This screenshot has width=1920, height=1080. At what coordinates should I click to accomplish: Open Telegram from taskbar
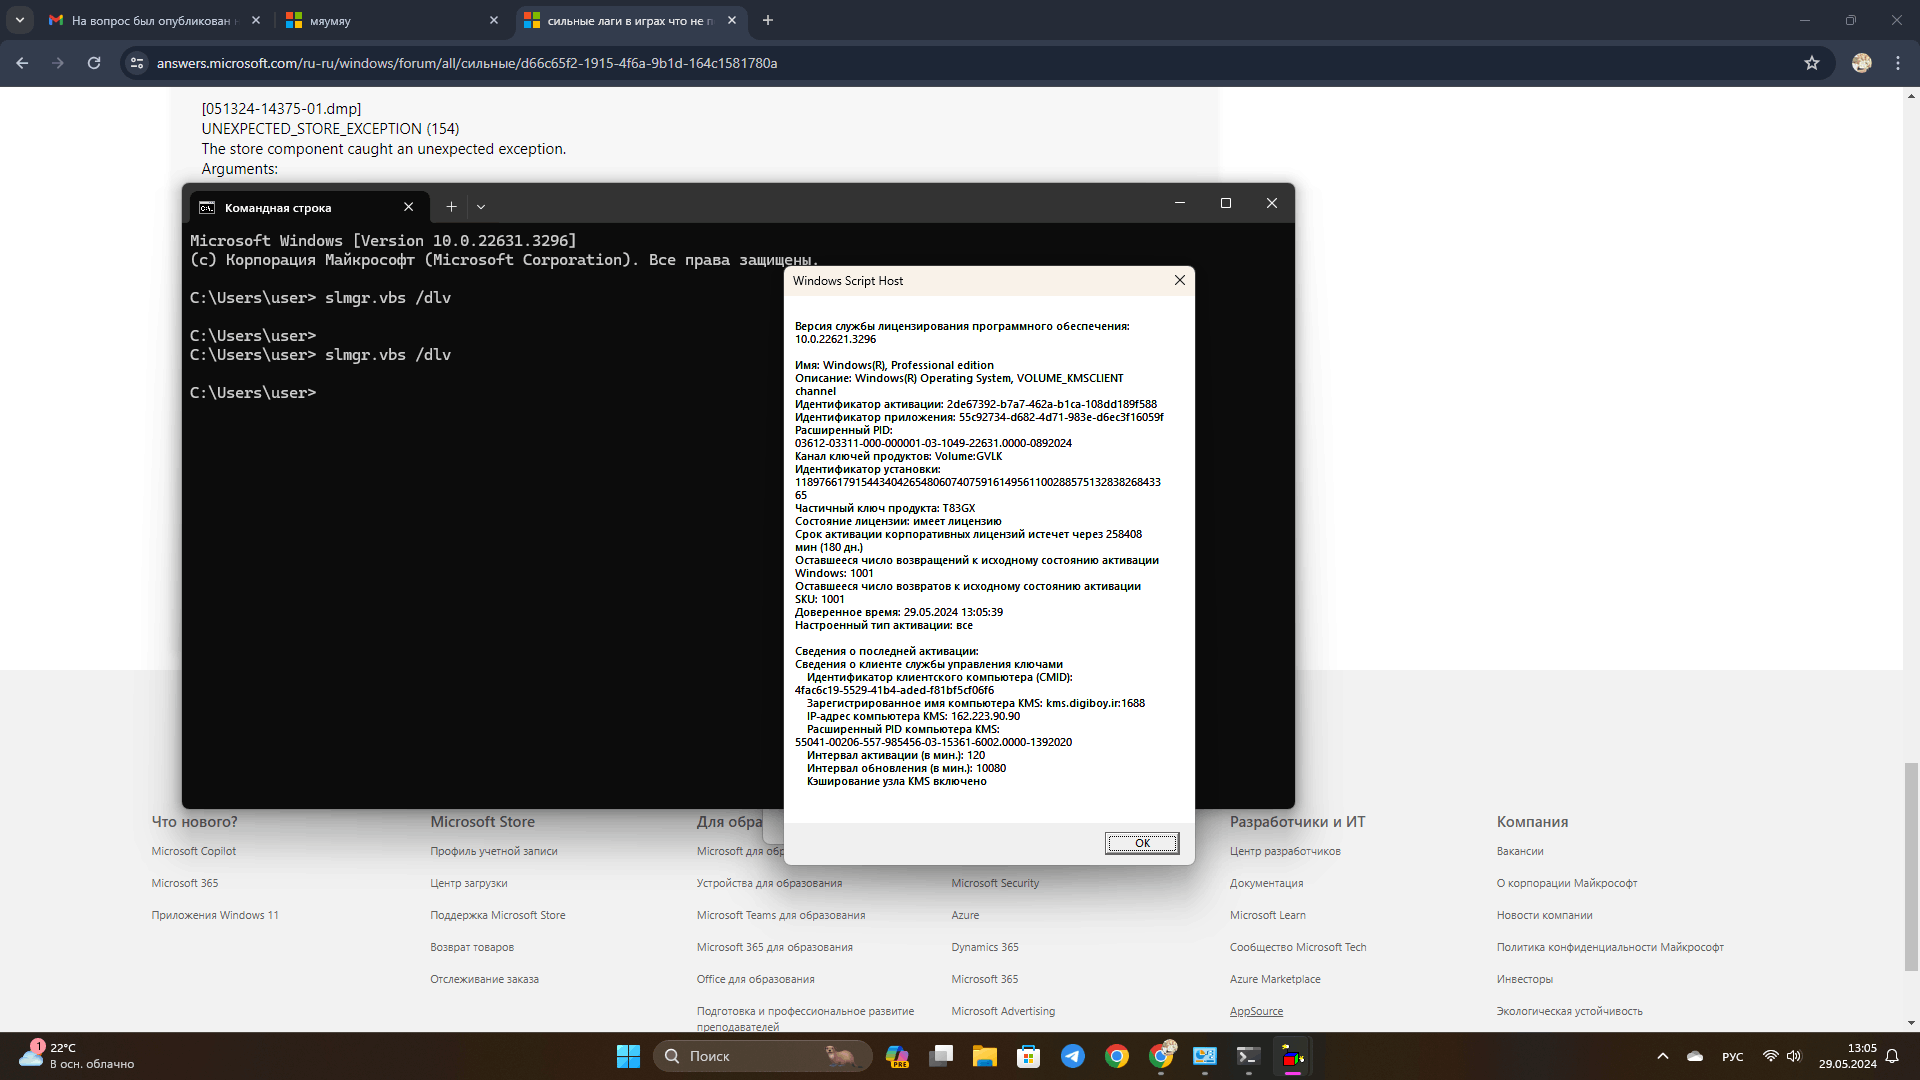click(x=1073, y=1056)
